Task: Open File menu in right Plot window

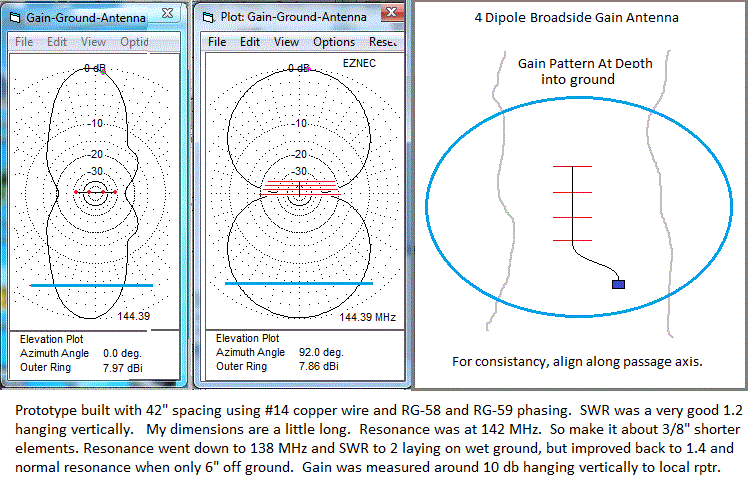Action: [x=216, y=42]
